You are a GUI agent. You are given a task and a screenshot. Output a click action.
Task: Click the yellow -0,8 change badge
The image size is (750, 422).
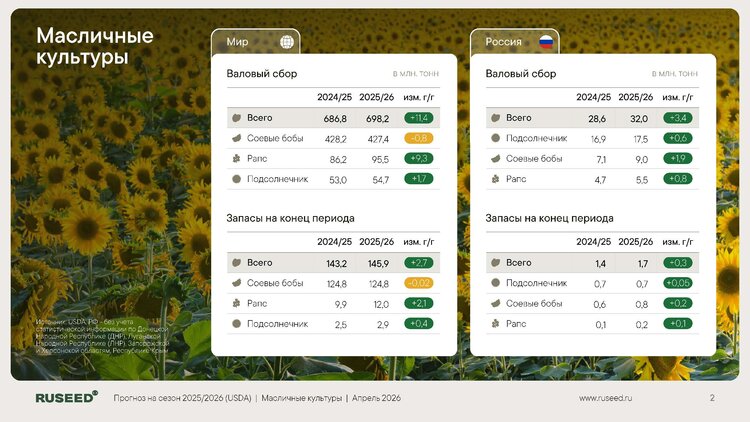tap(418, 138)
